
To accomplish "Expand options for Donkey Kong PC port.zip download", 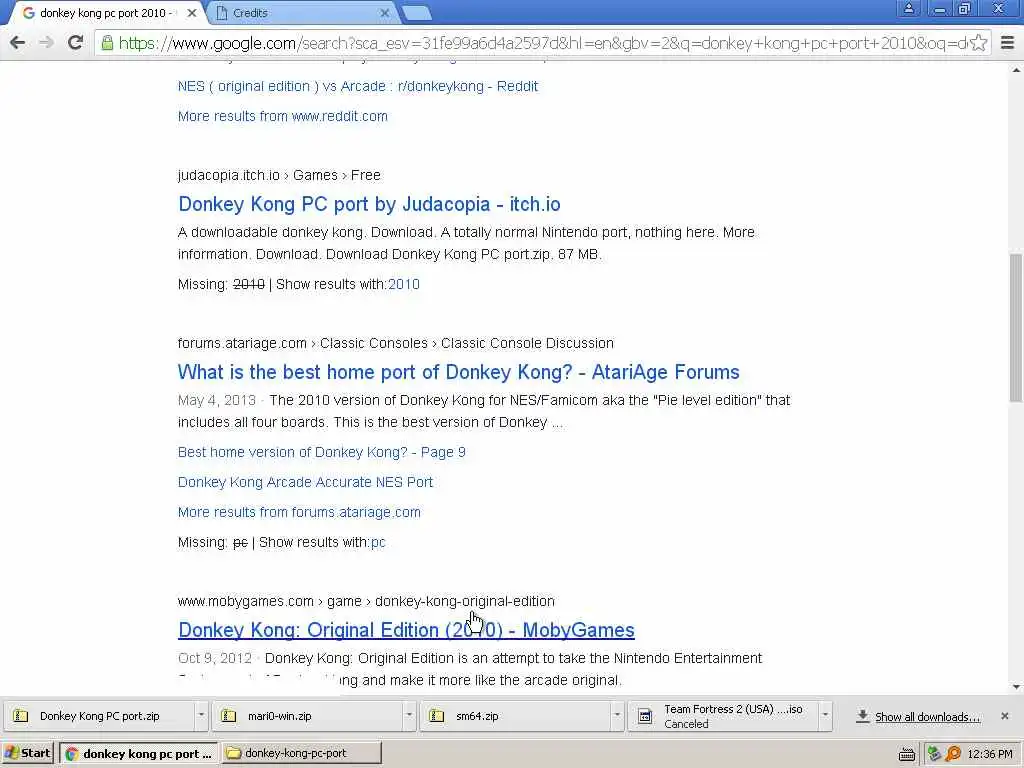I will 201,716.
